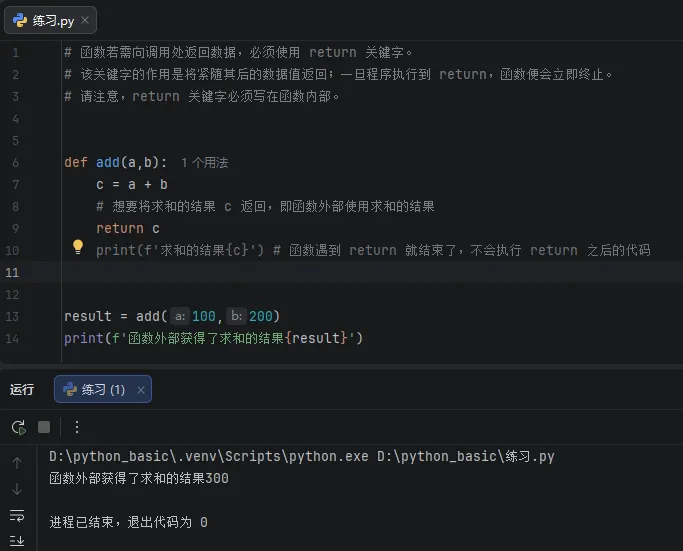
Task: Click the Stop process square icon
Action: tap(44, 427)
